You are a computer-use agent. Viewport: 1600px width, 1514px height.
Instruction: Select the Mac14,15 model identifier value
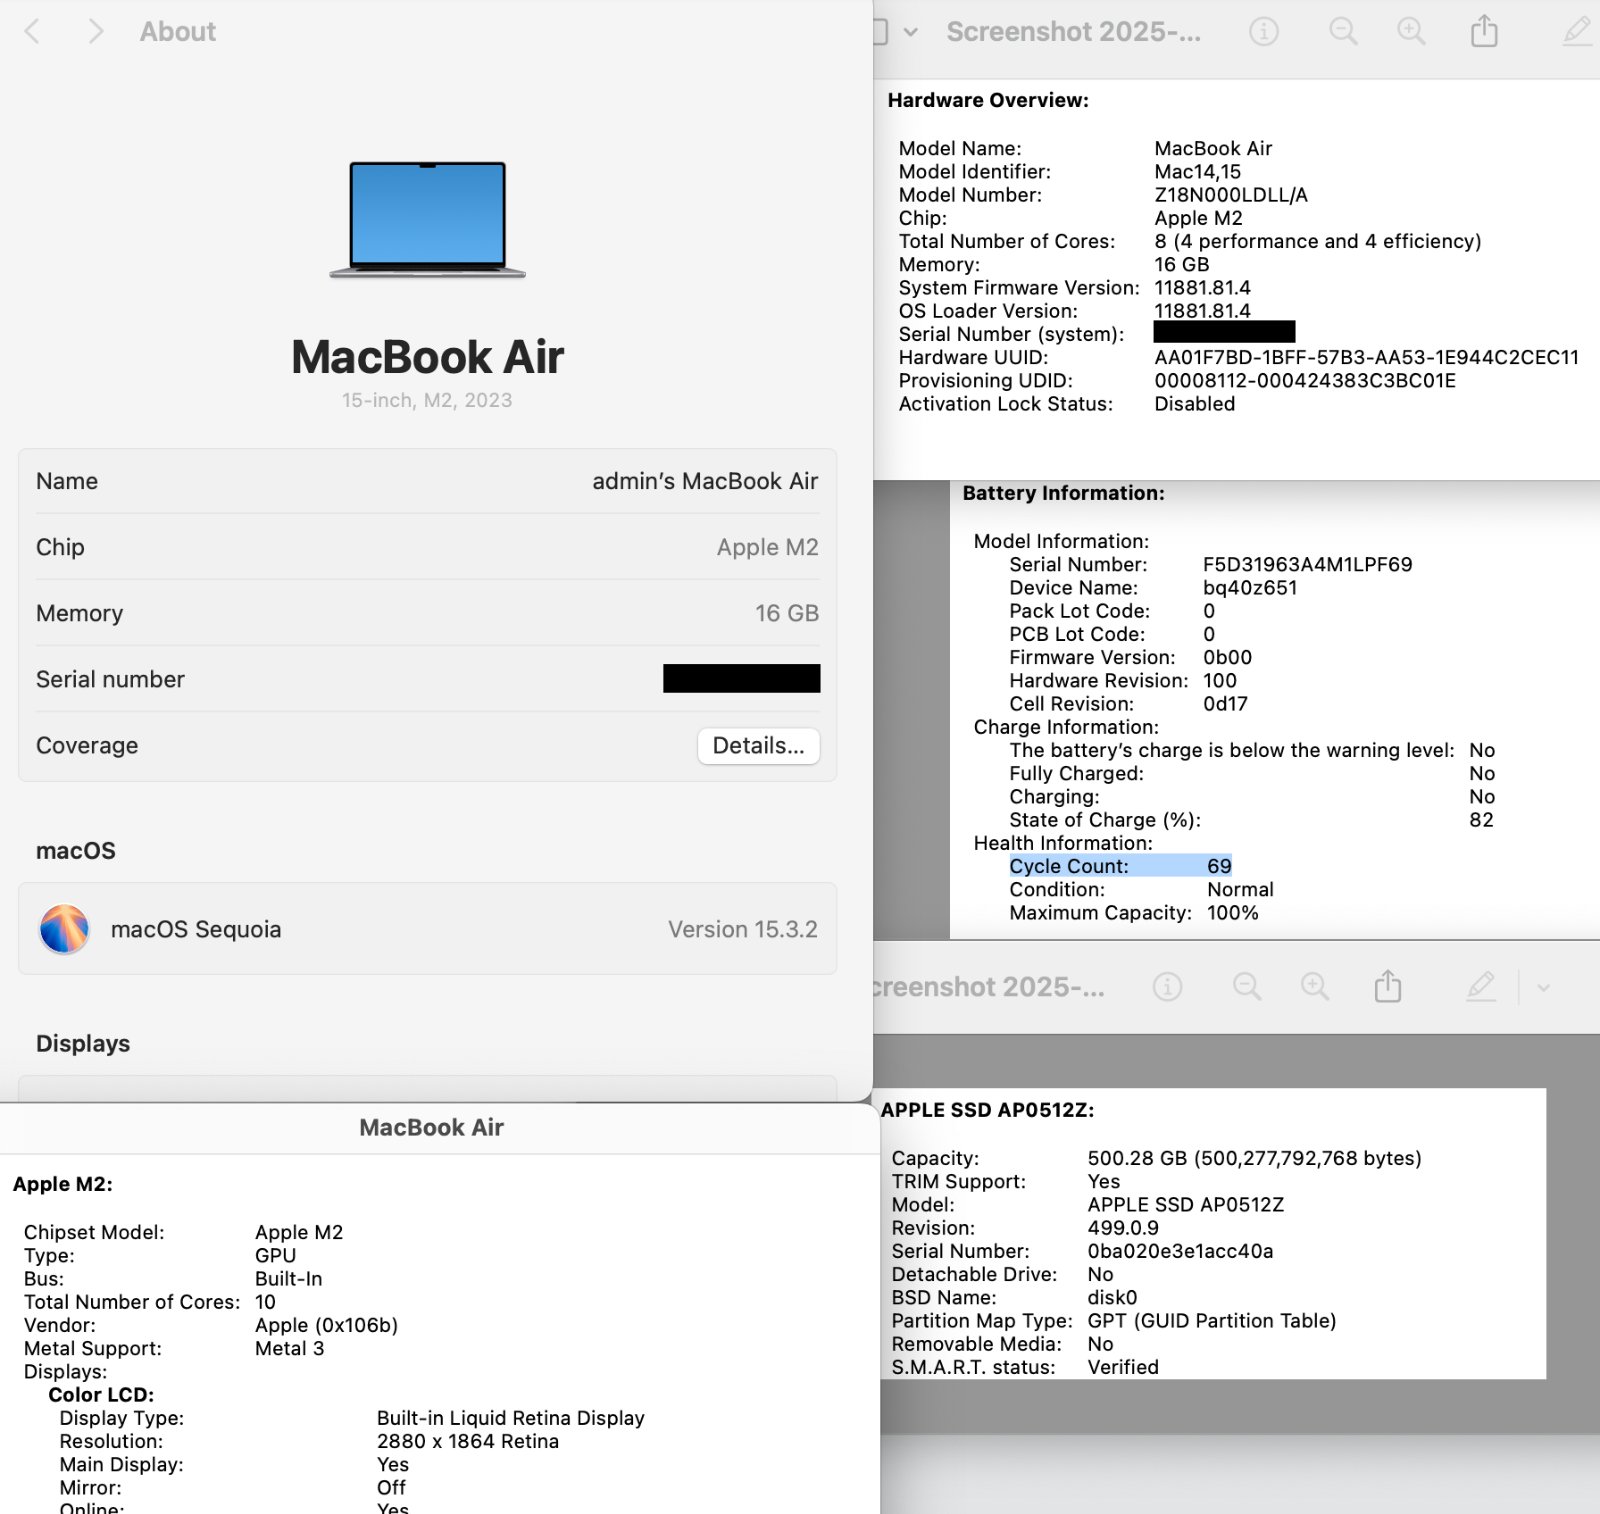click(1198, 172)
